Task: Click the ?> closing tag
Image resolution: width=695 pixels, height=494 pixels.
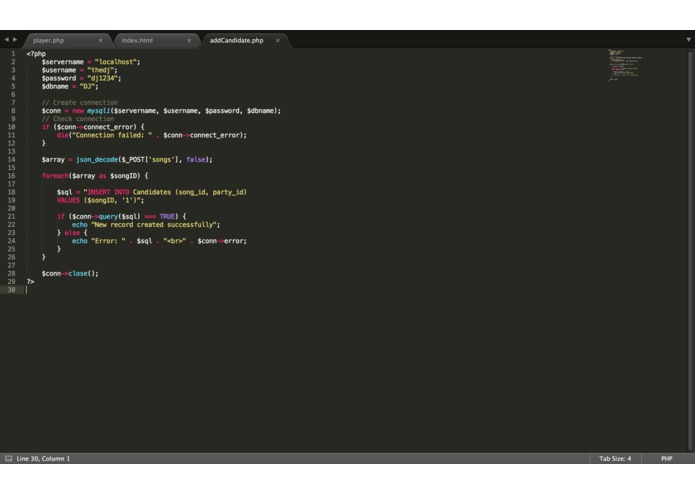Action: [30, 282]
